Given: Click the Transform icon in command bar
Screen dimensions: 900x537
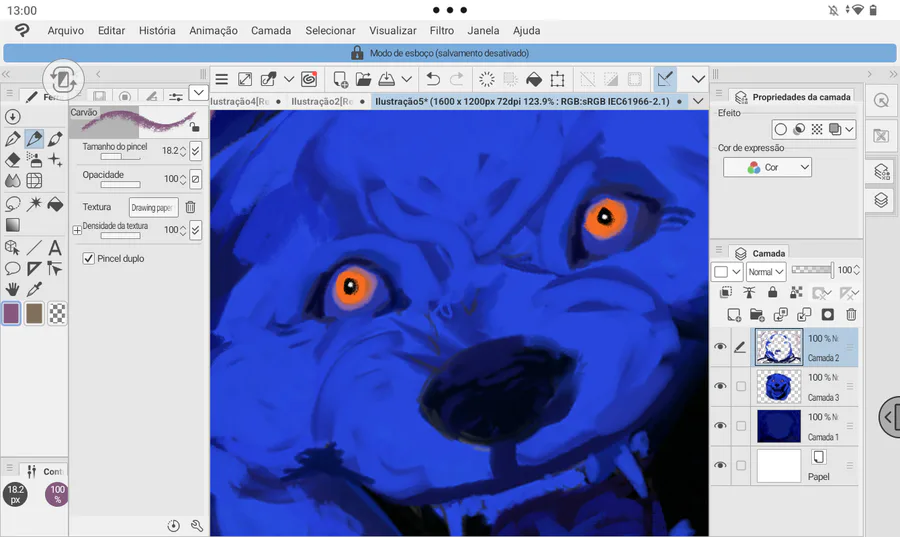Looking at the screenshot, I should click(x=557, y=79).
